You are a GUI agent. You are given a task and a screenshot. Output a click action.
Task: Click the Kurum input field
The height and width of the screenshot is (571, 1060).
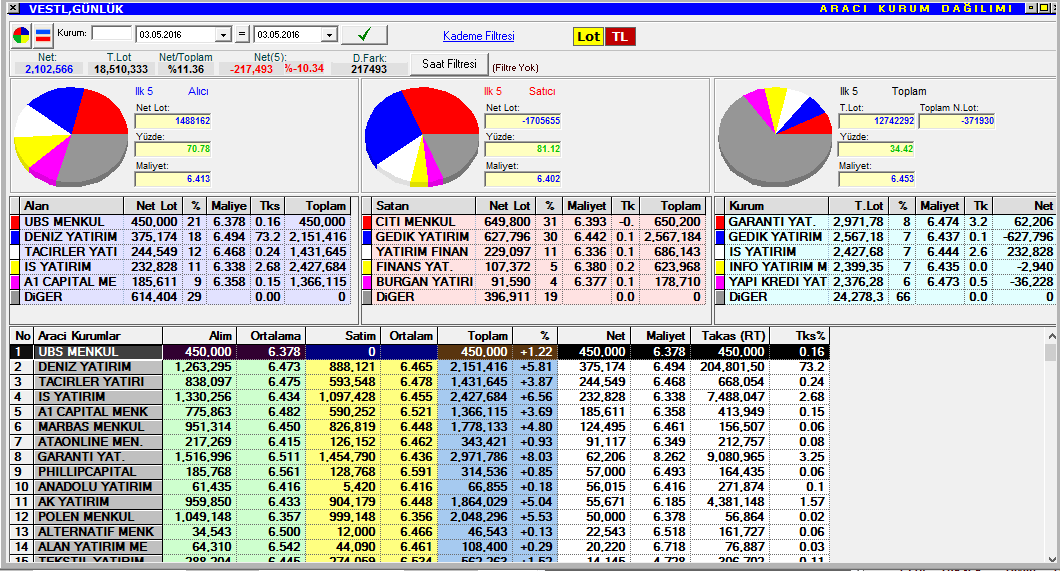tap(111, 34)
